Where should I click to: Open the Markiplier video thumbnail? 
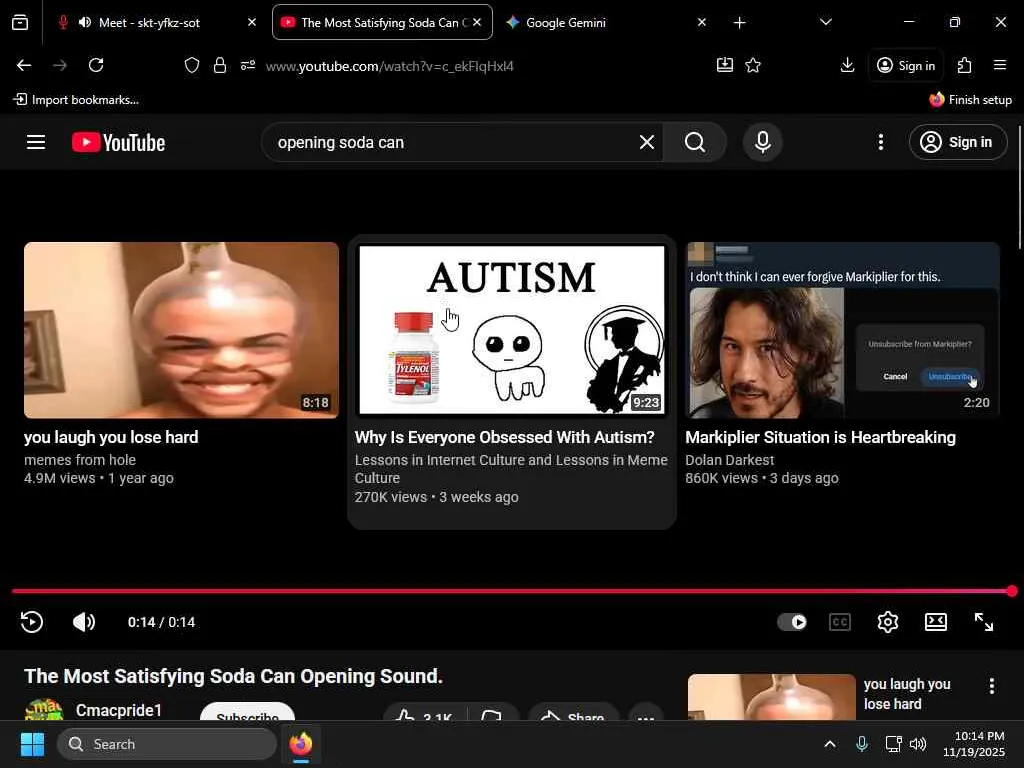[x=842, y=330]
